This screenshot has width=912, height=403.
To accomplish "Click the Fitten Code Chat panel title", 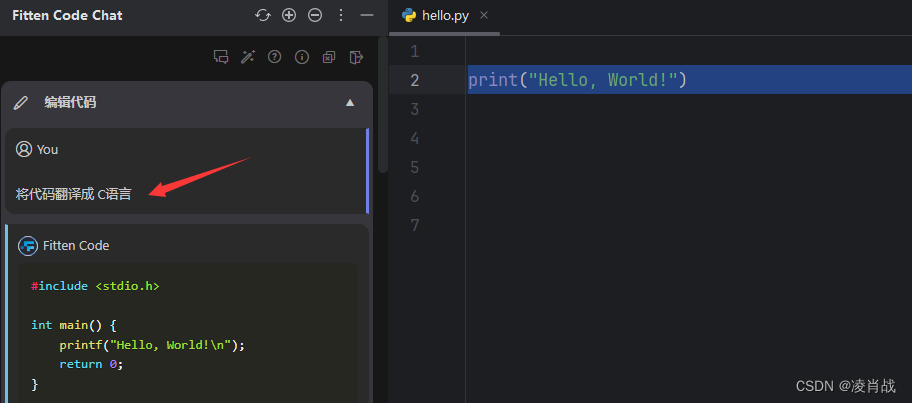I will click(67, 16).
